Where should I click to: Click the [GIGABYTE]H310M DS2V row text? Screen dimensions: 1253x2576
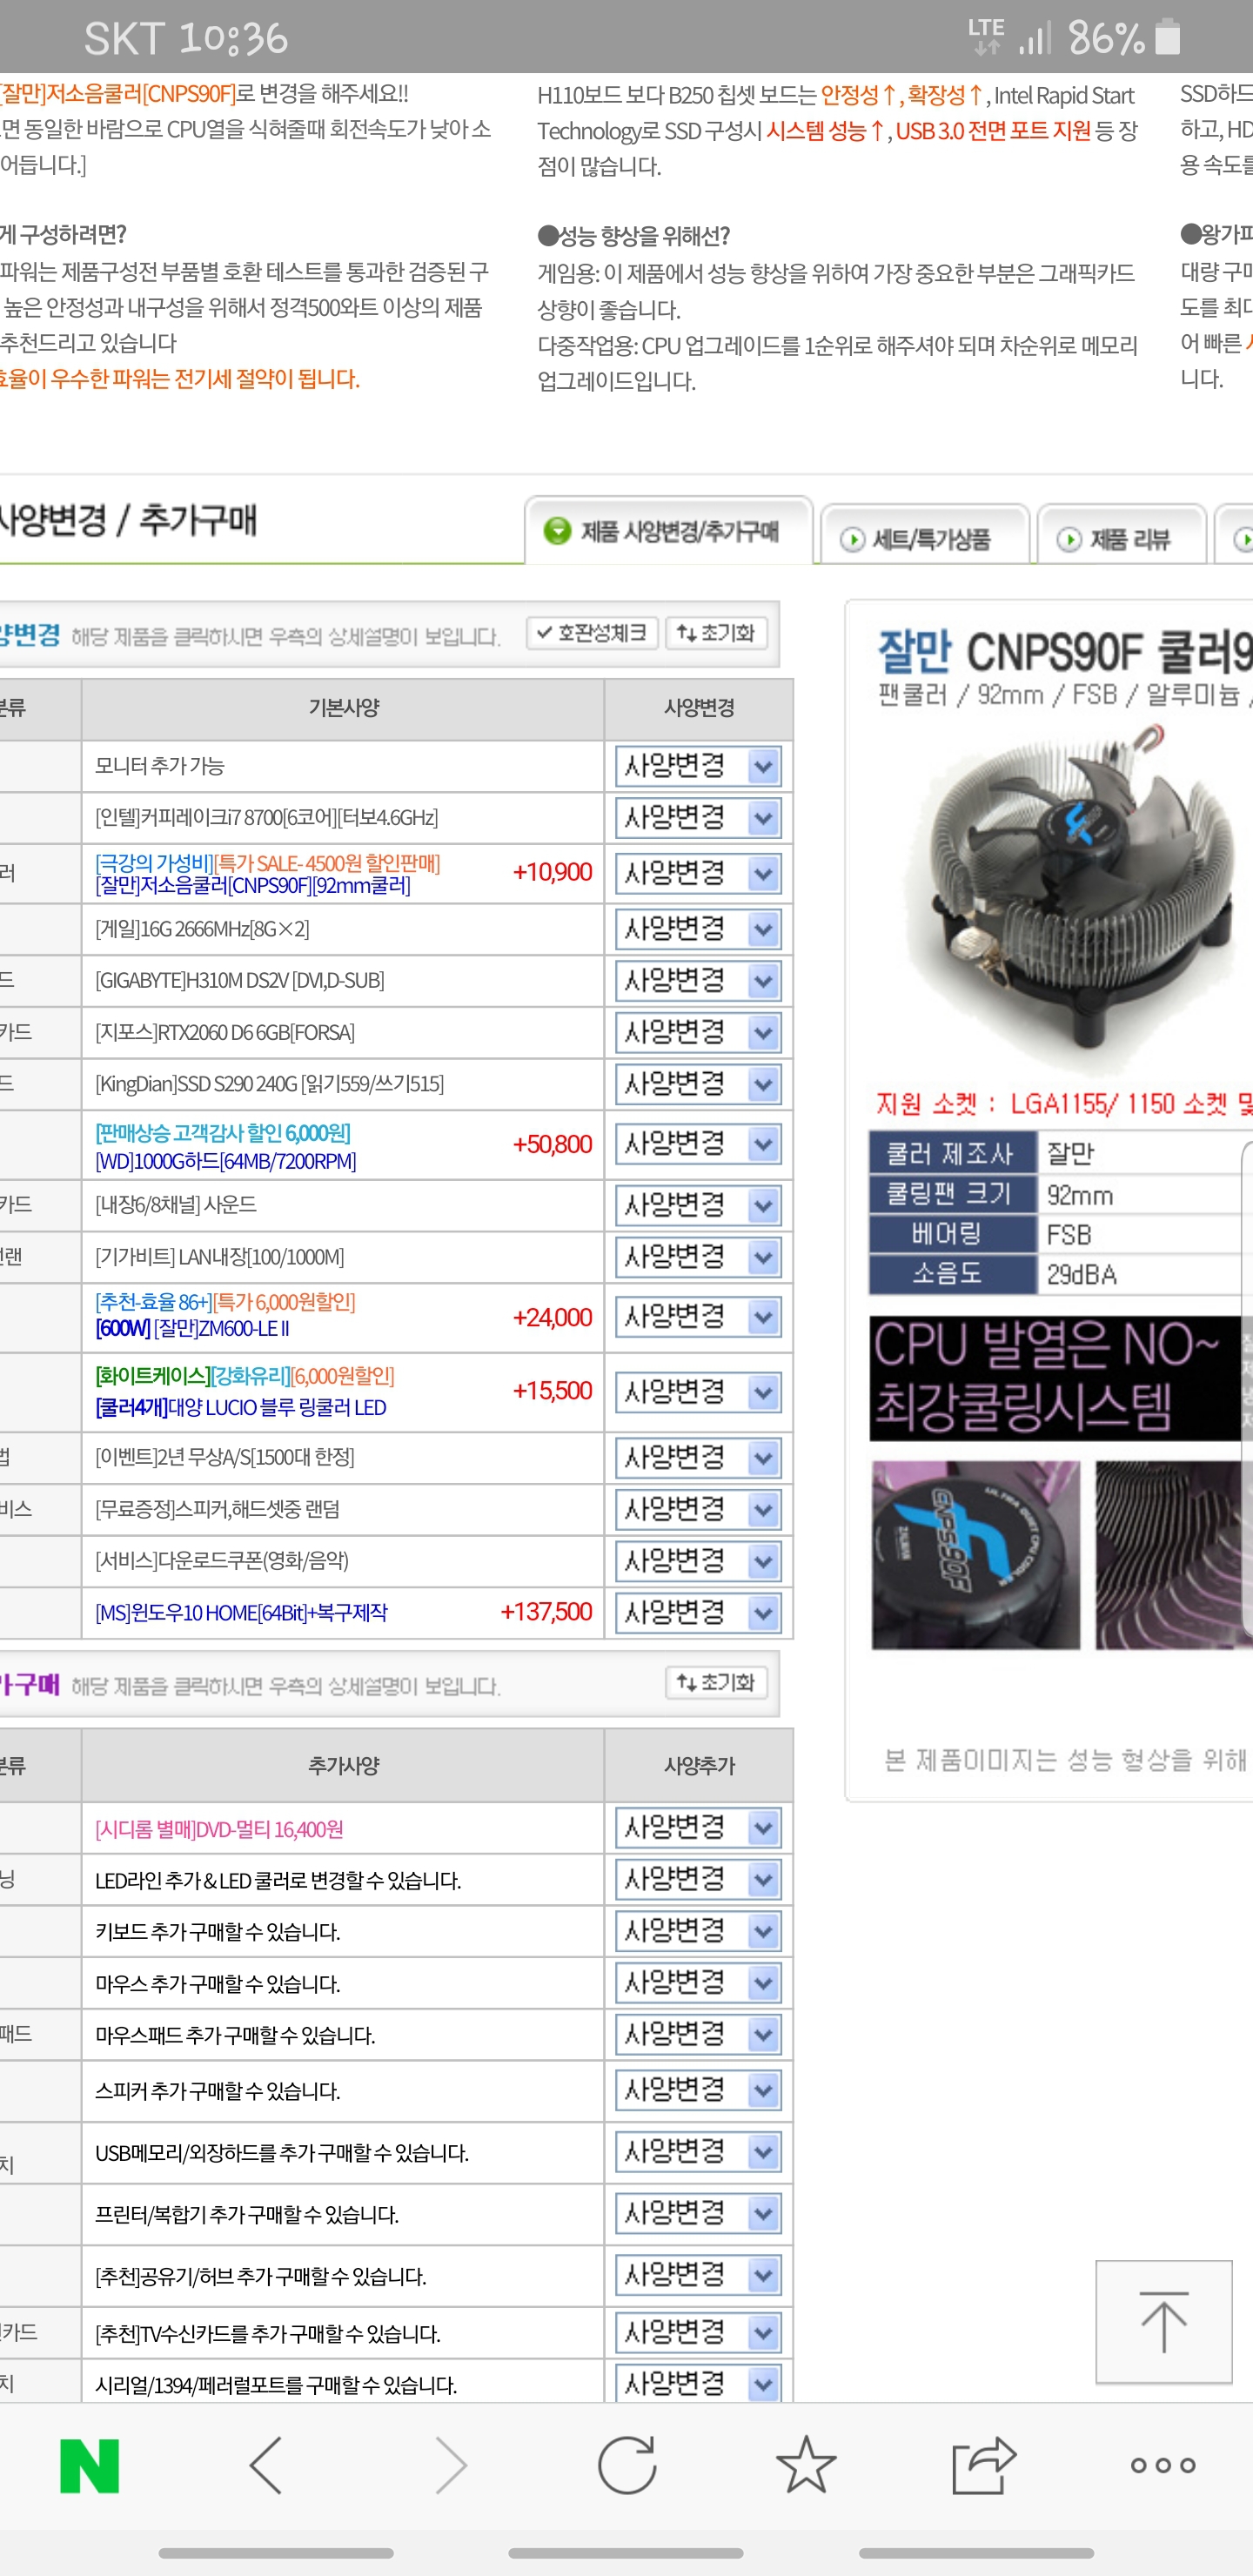pos(240,981)
